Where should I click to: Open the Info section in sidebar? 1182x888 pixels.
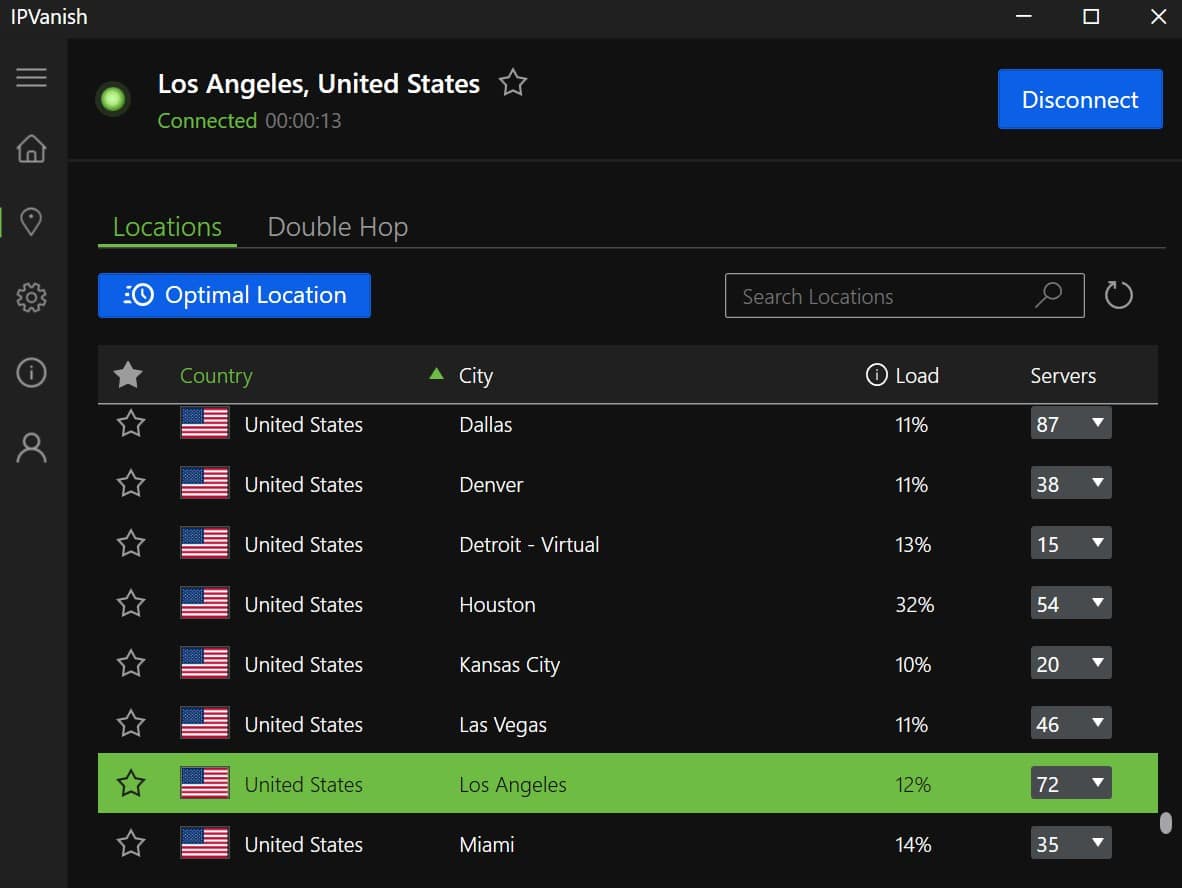point(31,372)
